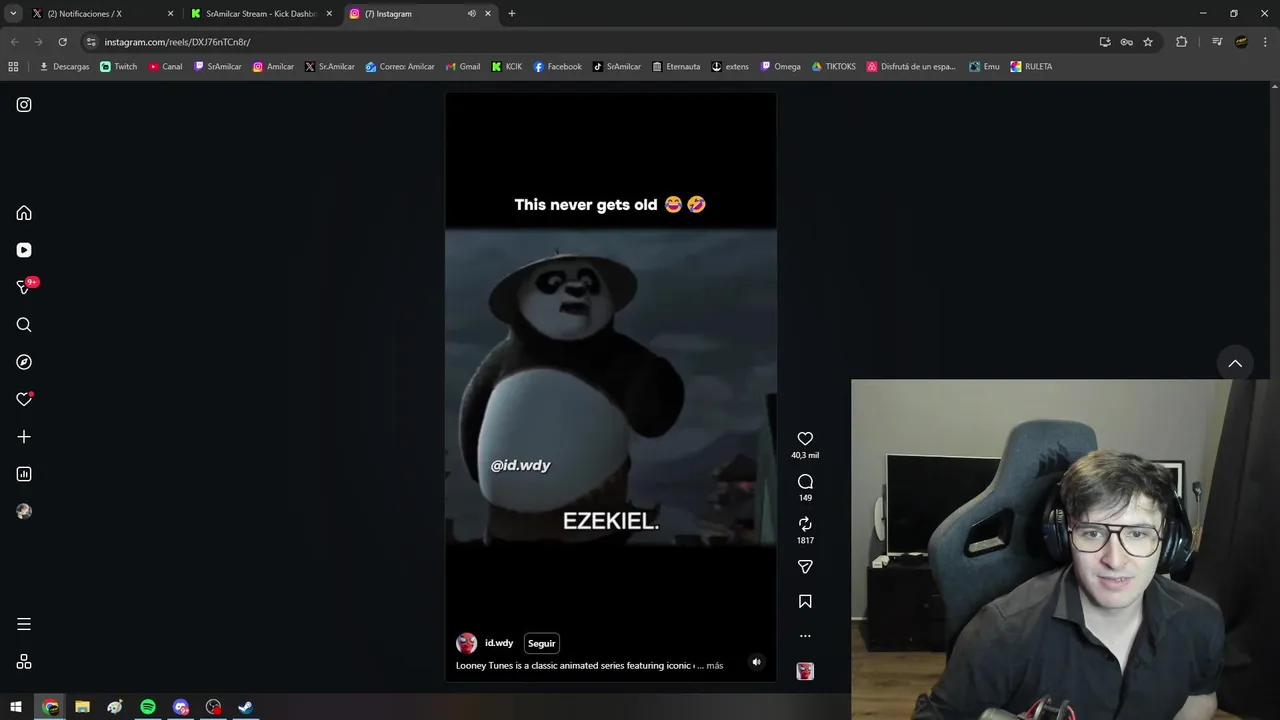Open File Explorer from taskbar
This screenshot has width=1280, height=720.
[x=83, y=707]
